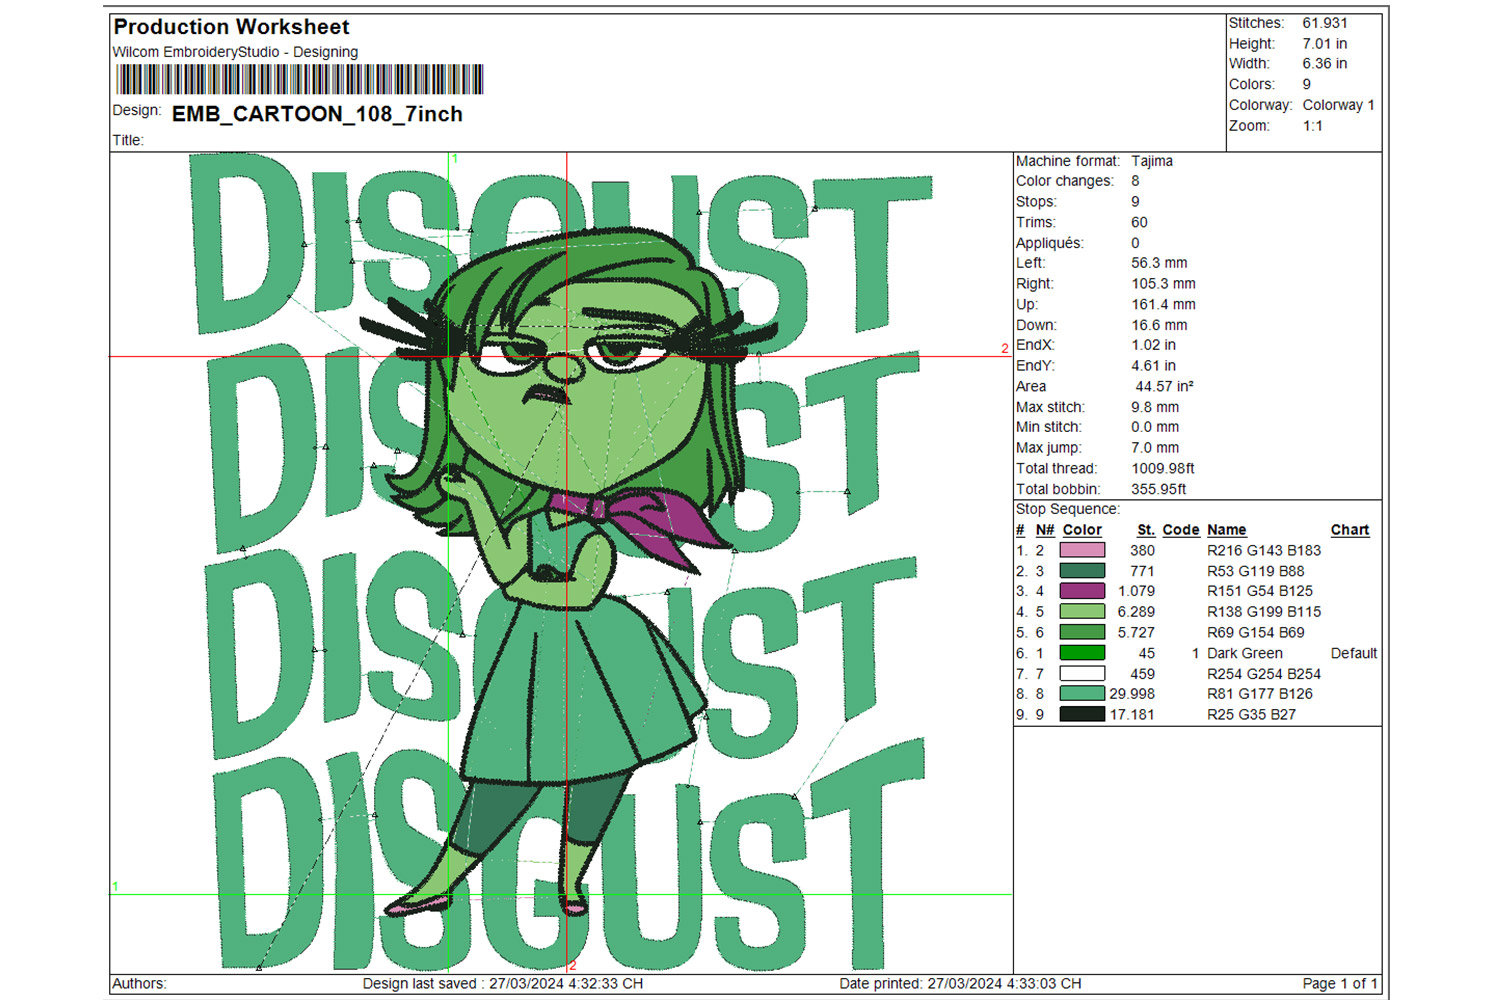Click the barcode under the worksheet title
The image size is (1502, 1000).
pyautogui.click(x=299, y=80)
